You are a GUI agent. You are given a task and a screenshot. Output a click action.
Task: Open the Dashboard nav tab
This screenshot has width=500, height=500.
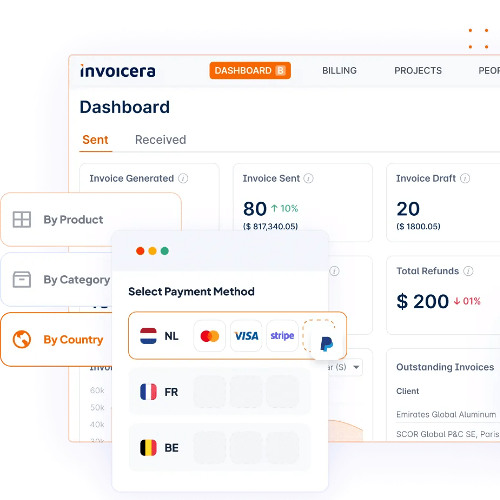pos(250,71)
